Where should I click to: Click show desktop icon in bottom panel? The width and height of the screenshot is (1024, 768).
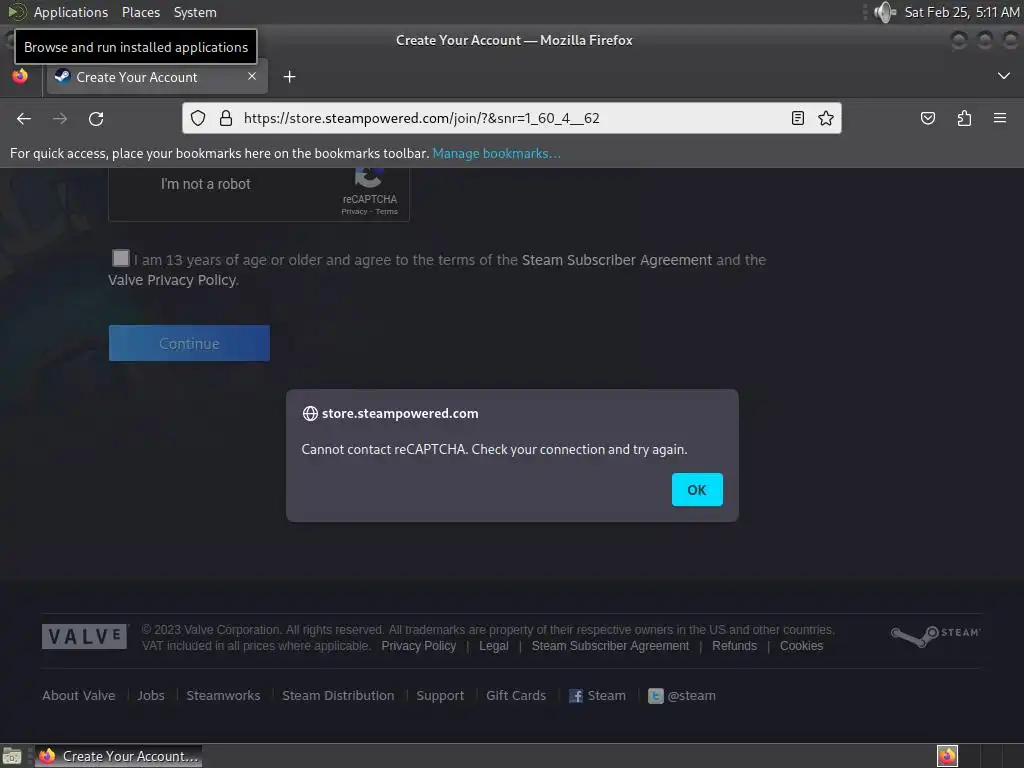coord(12,757)
